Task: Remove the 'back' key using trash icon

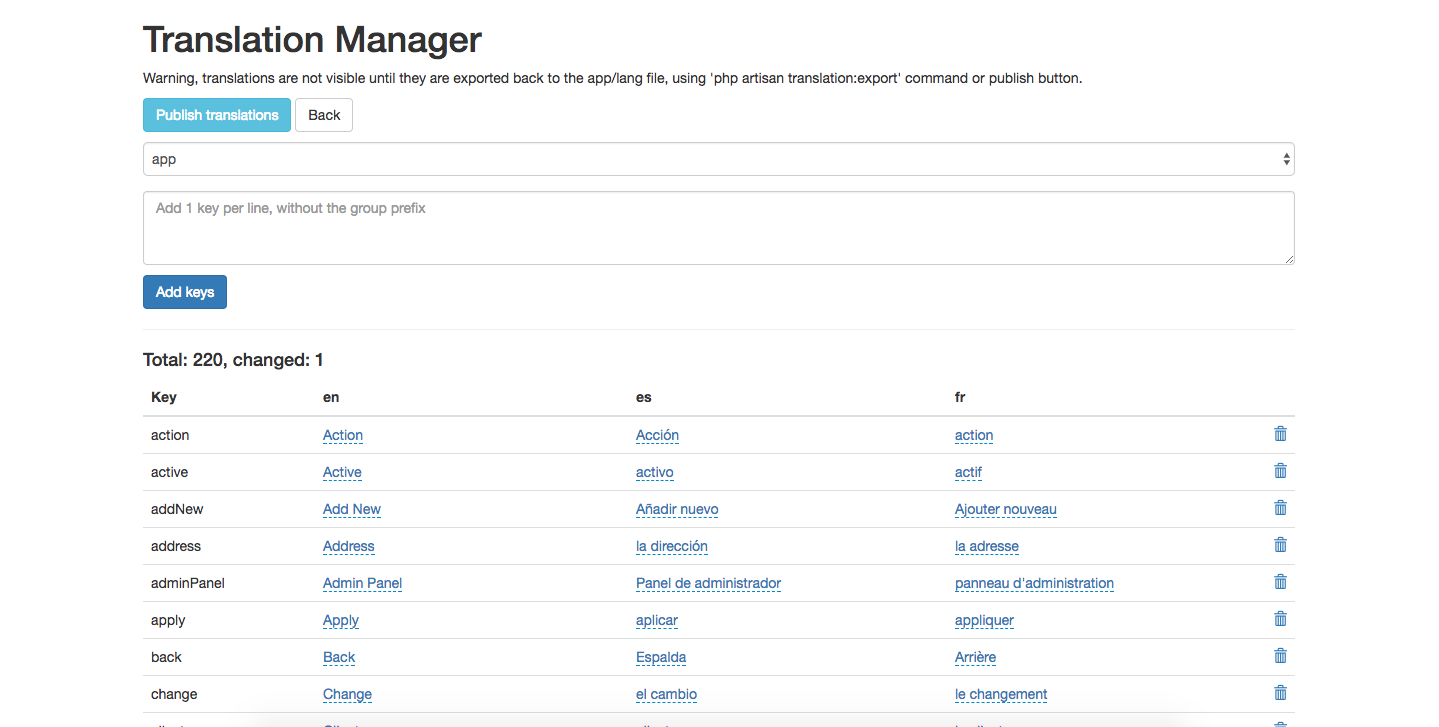Action: coord(1280,656)
